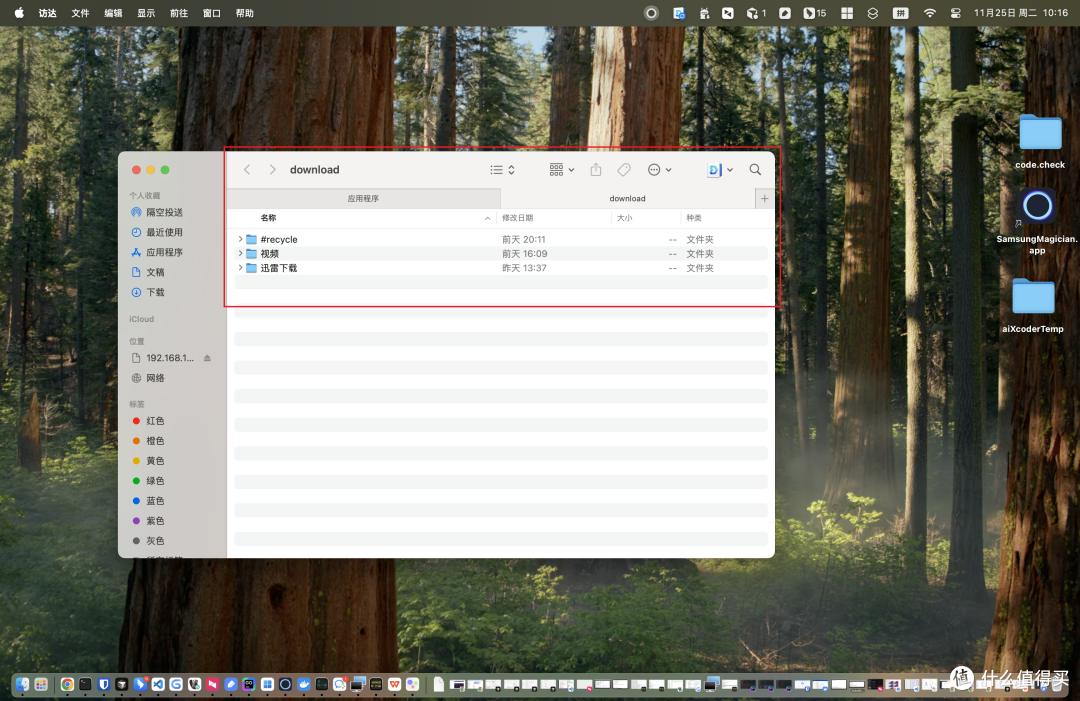Open 最近使用 in sidebar
Screen dimensions: 1080x701
[157, 232]
